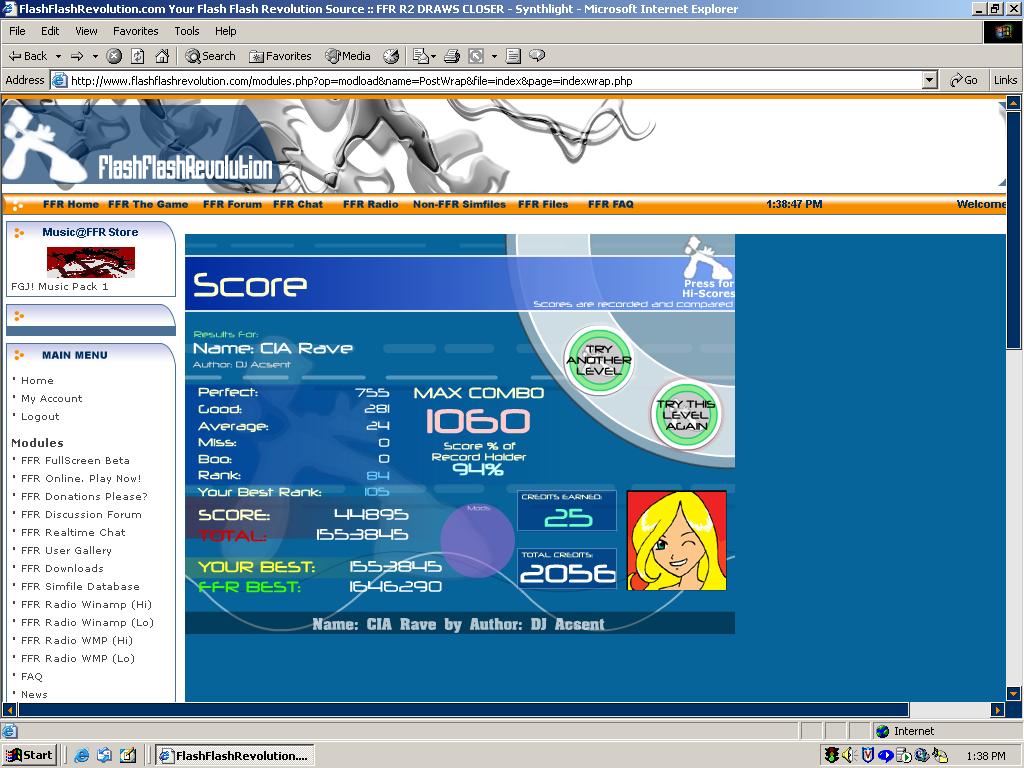The height and width of the screenshot is (768, 1024).
Task: Click Try This Level Again button
Action: (x=686, y=415)
